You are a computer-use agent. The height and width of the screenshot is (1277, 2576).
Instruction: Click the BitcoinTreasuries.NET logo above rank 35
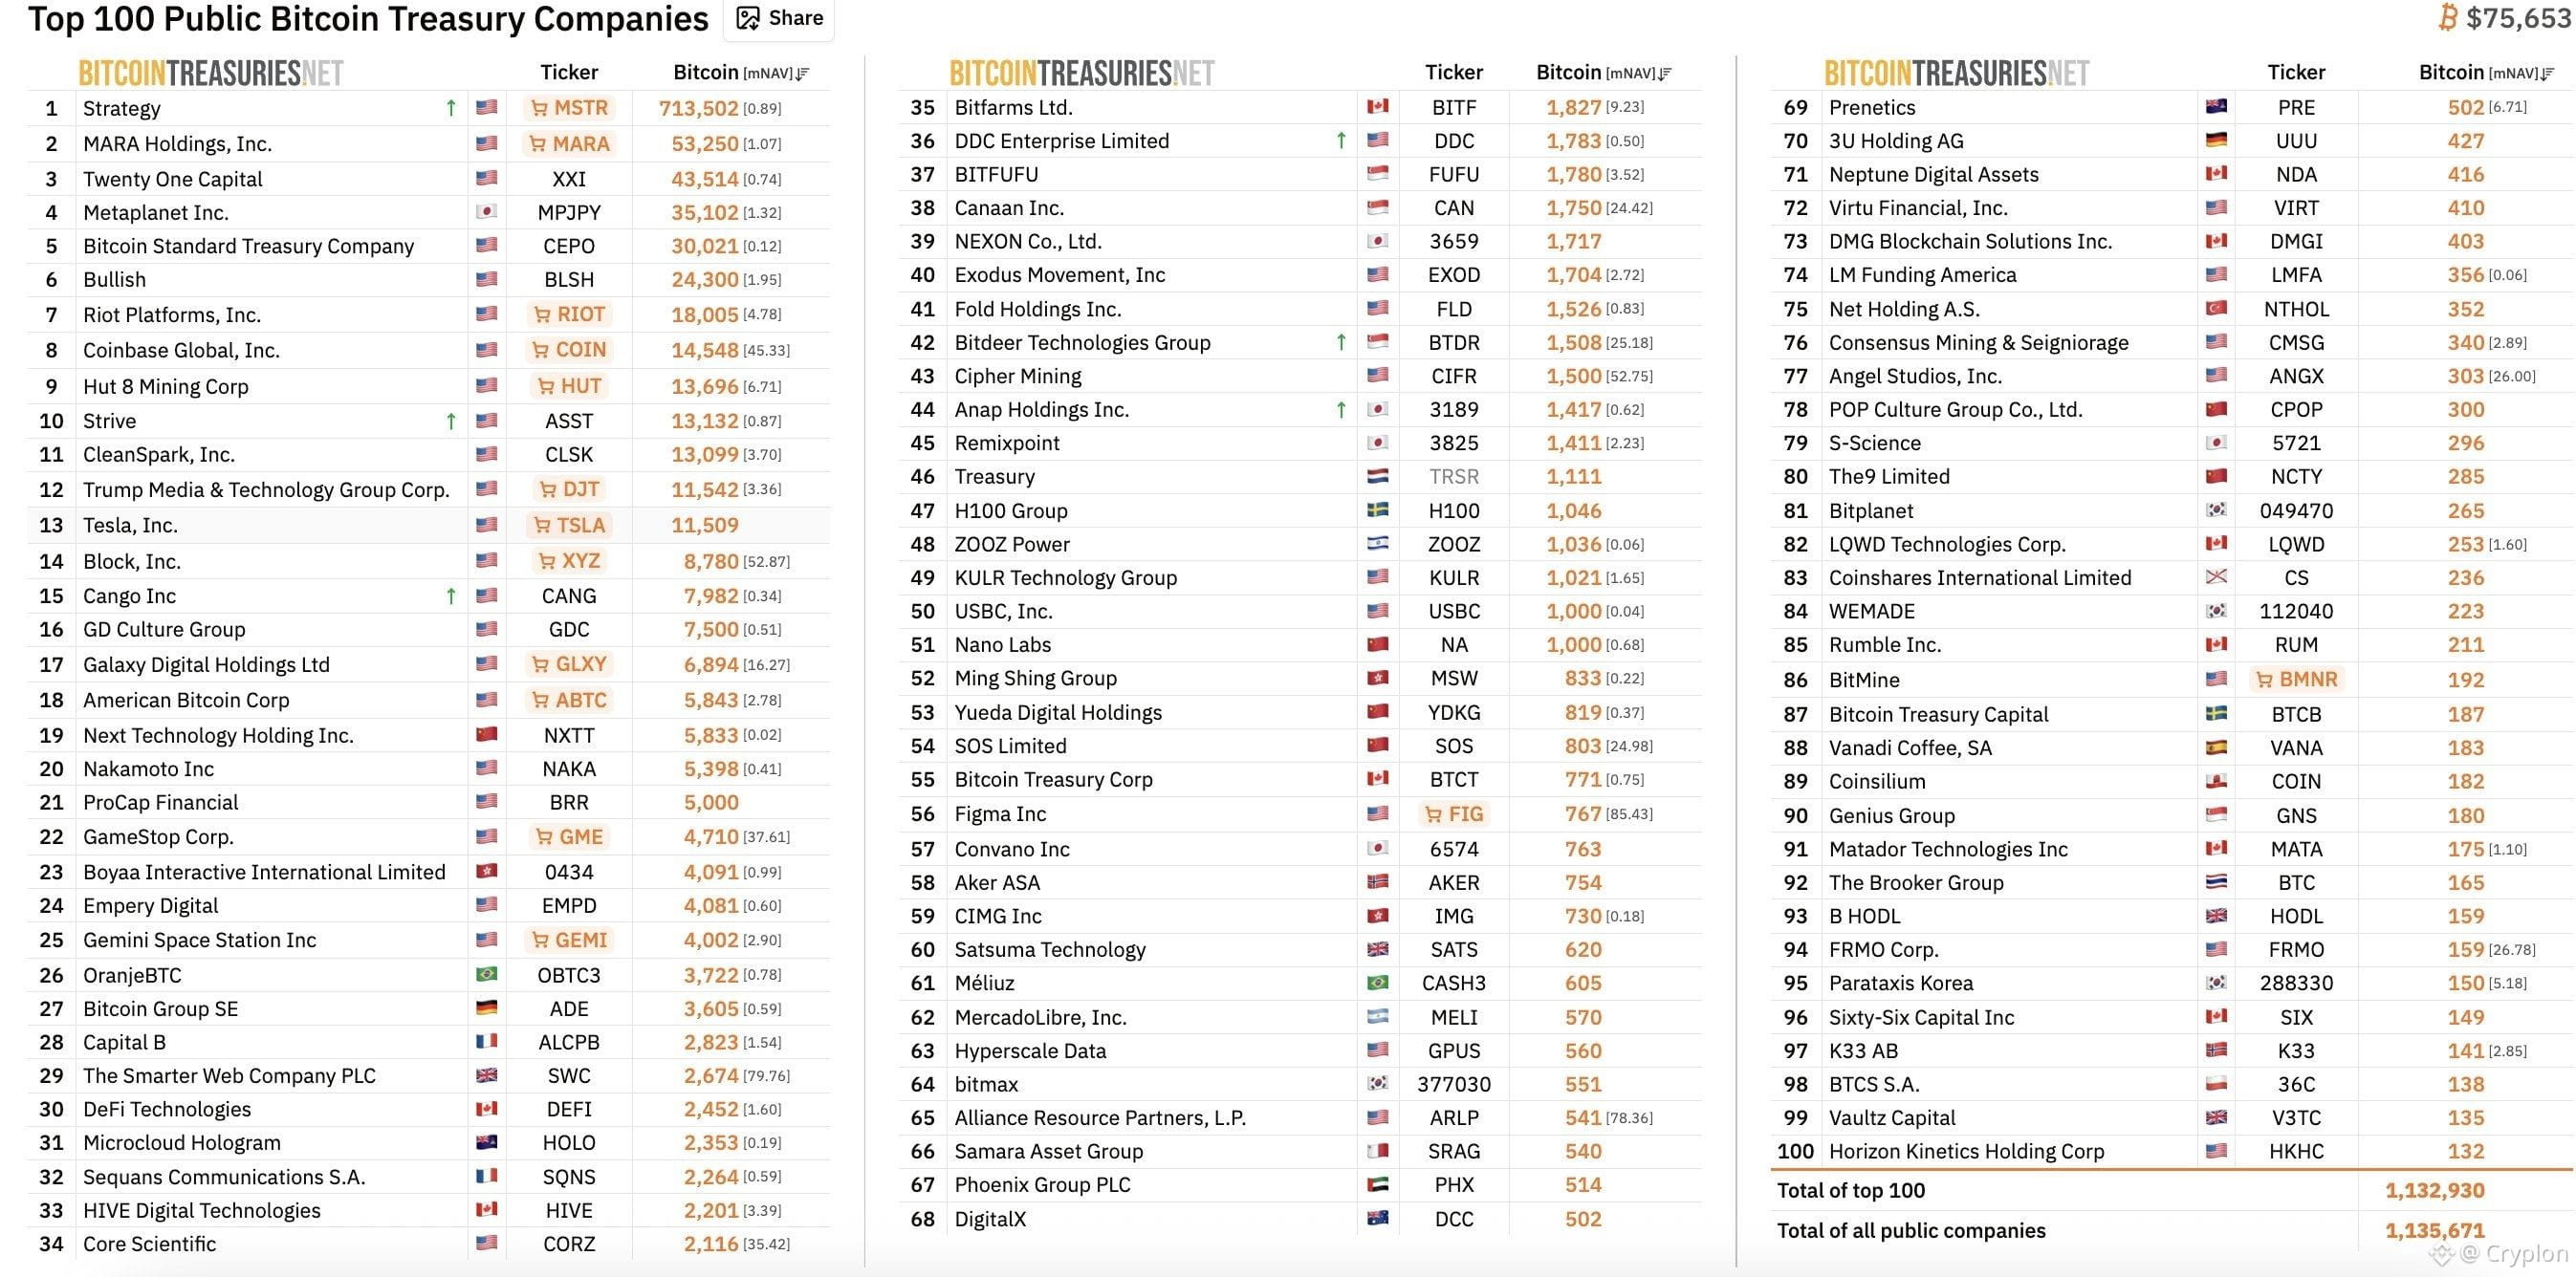point(1082,73)
